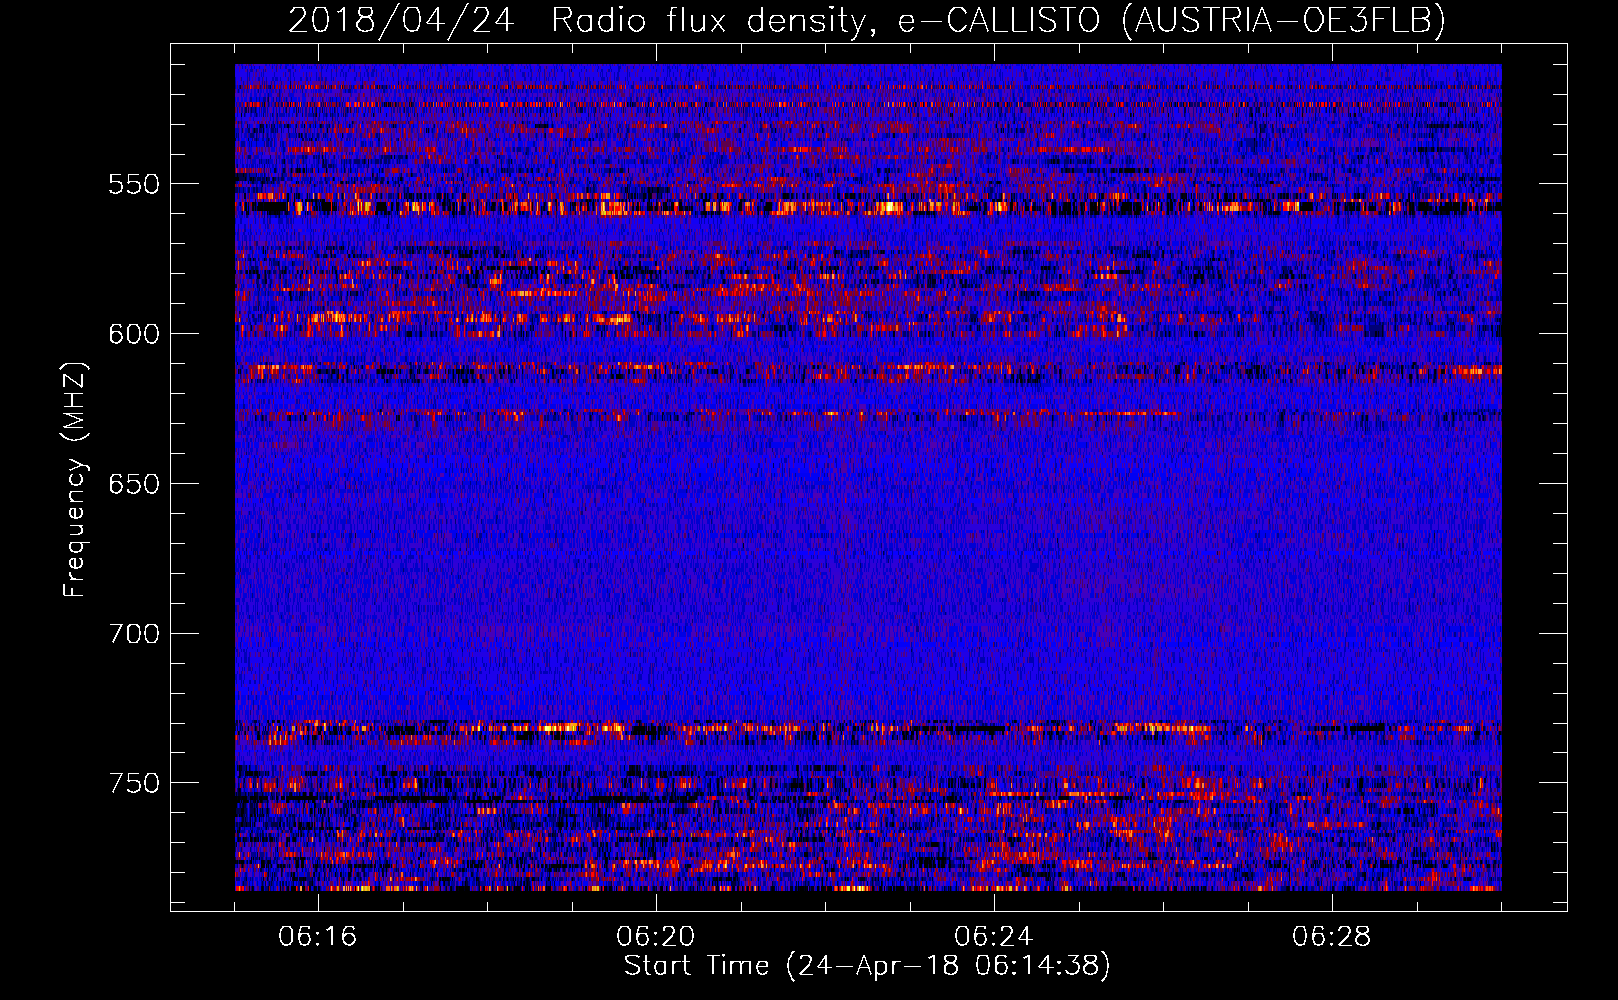Click the 600 frequency tick label

[134, 334]
